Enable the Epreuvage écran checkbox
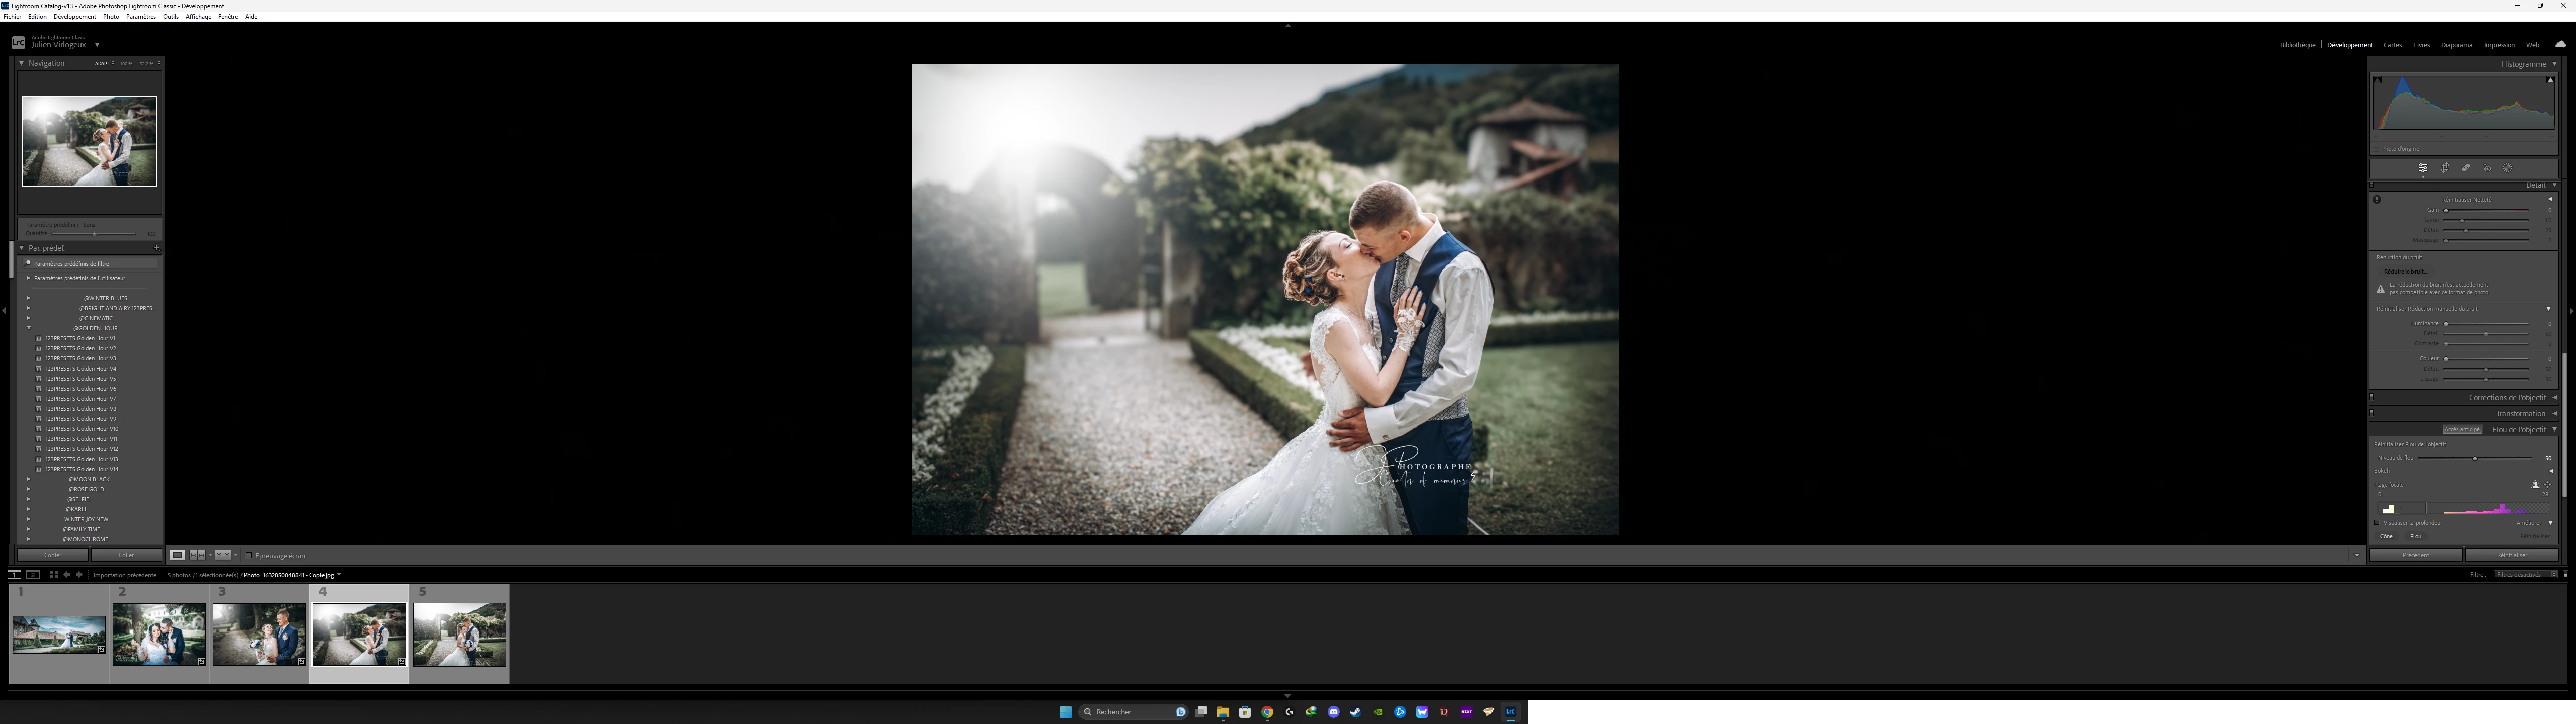 (x=249, y=555)
